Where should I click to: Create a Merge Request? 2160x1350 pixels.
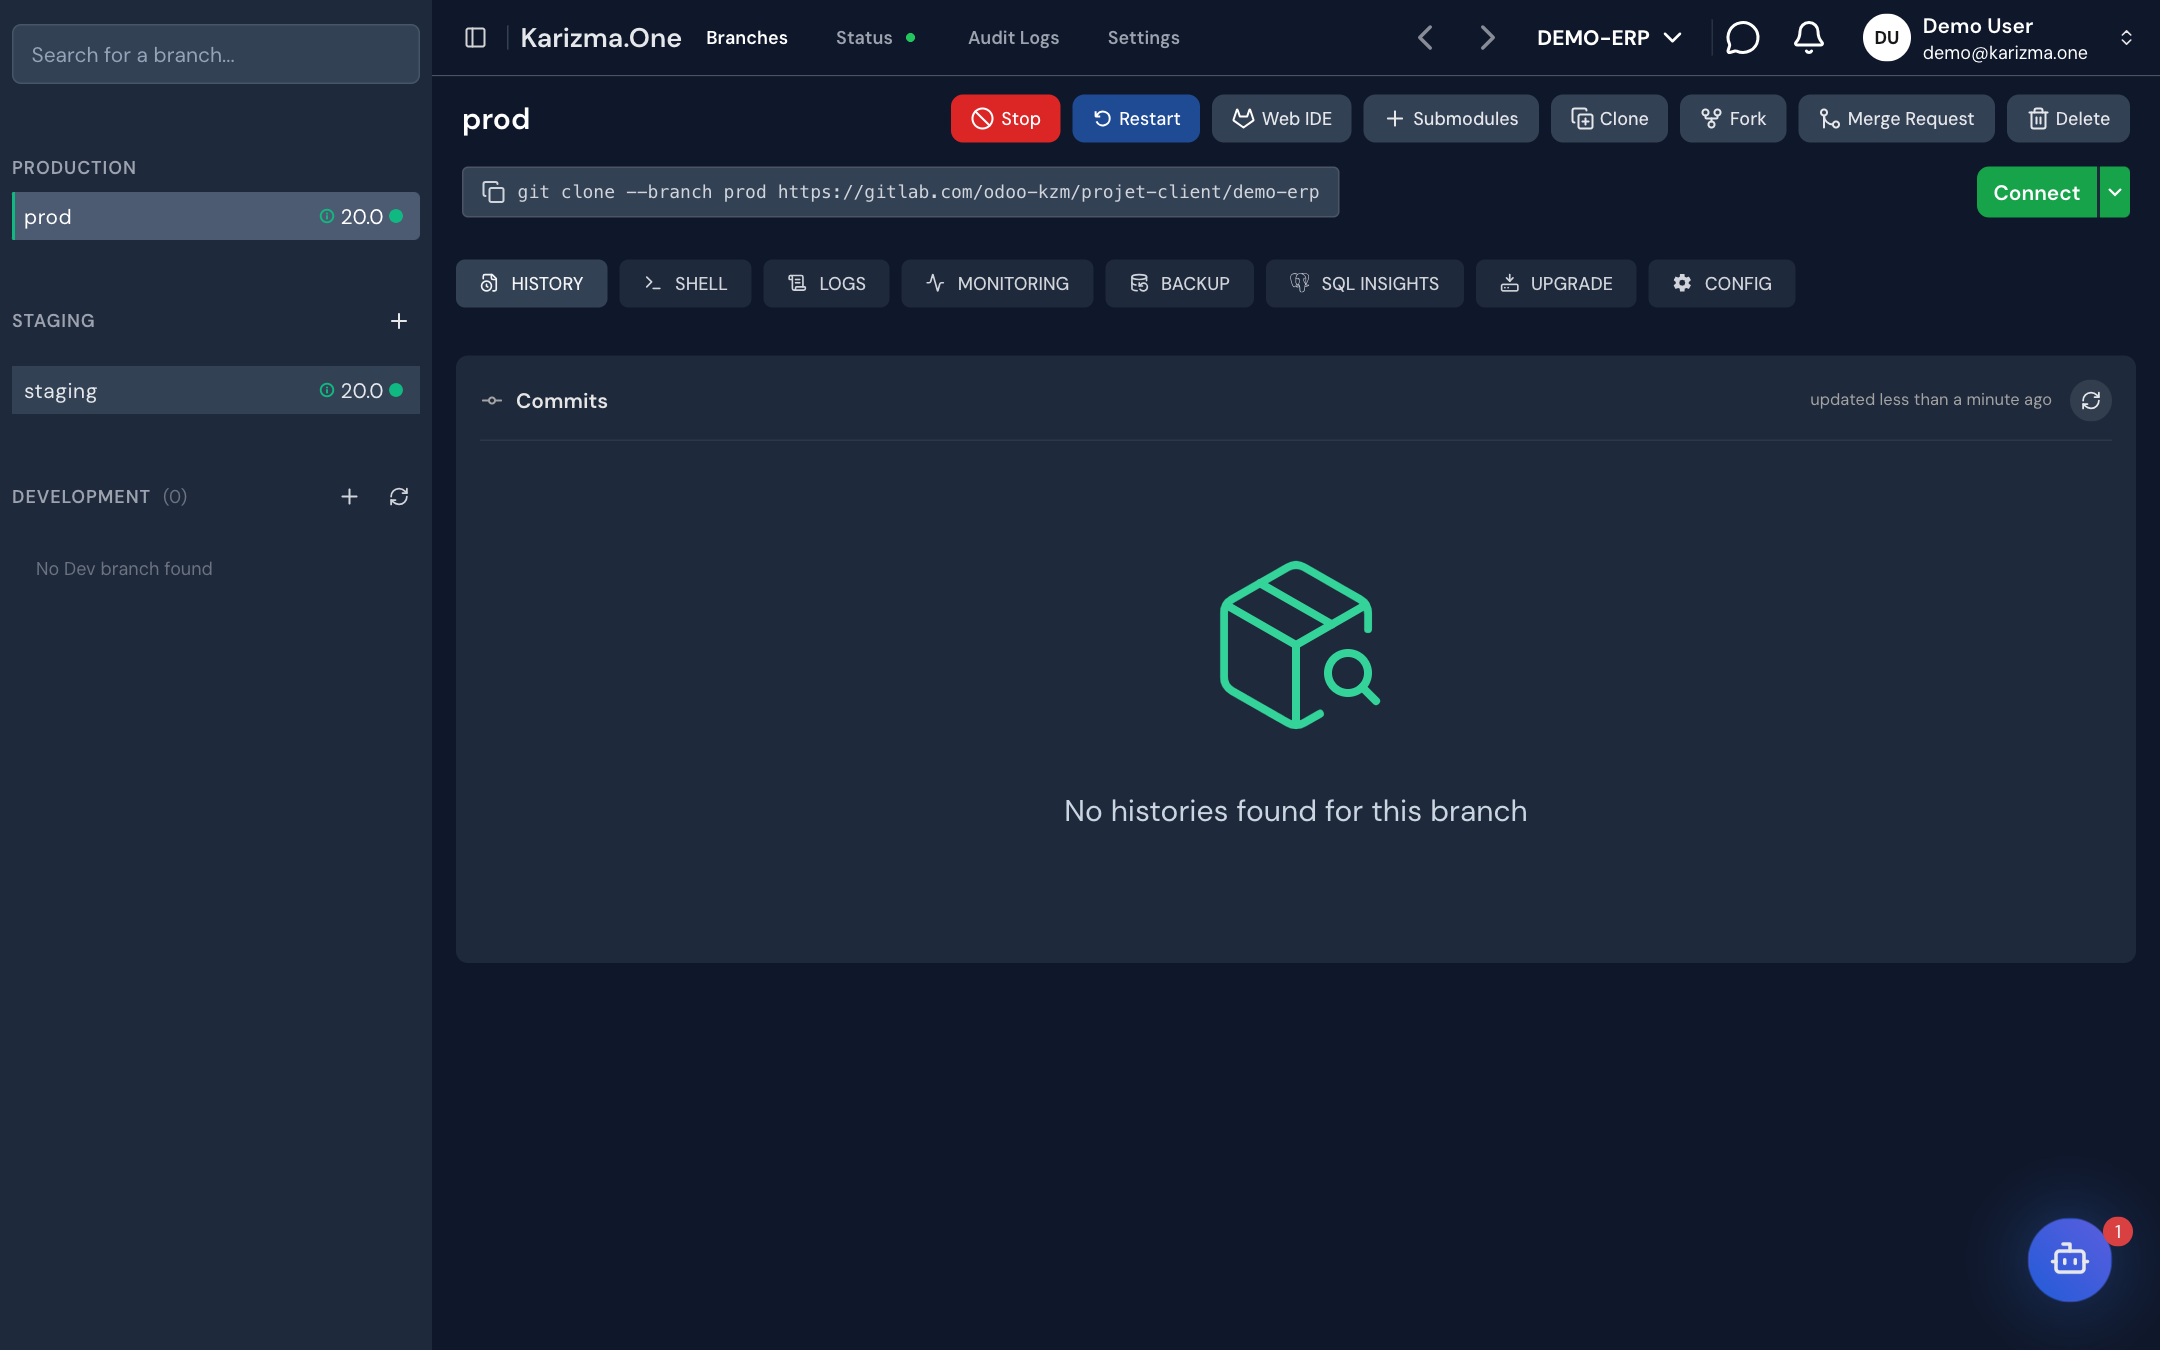(x=1896, y=119)
